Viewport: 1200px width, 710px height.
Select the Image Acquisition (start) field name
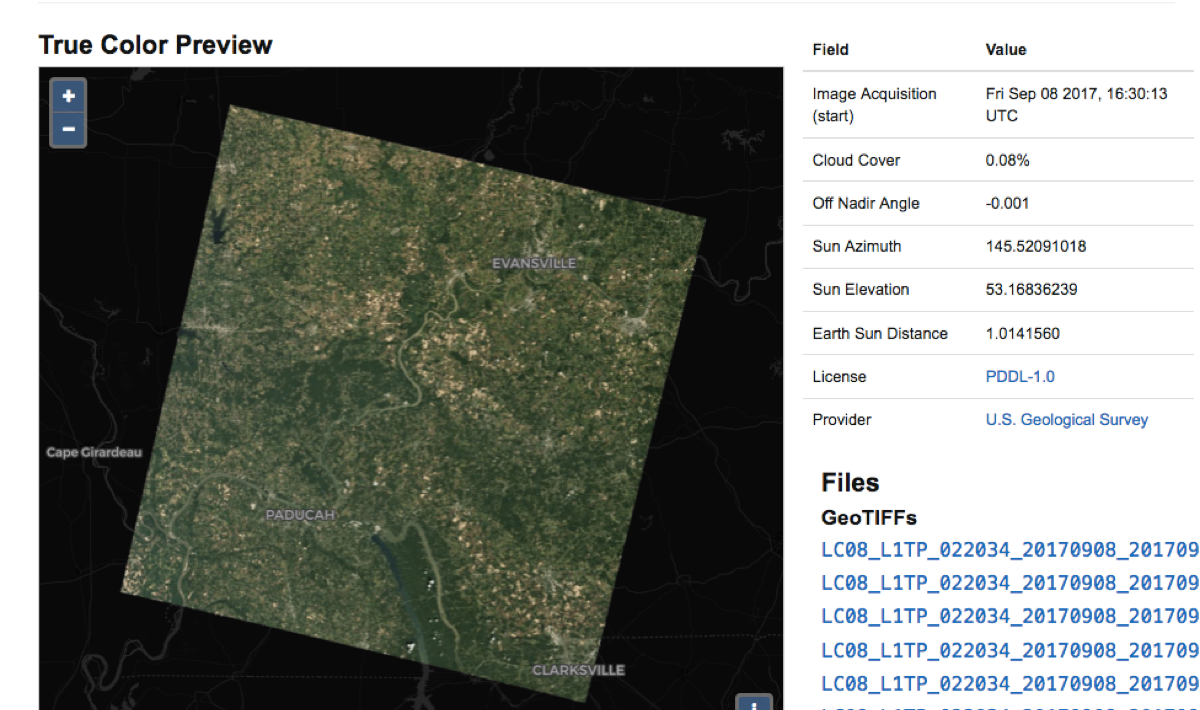875,105
